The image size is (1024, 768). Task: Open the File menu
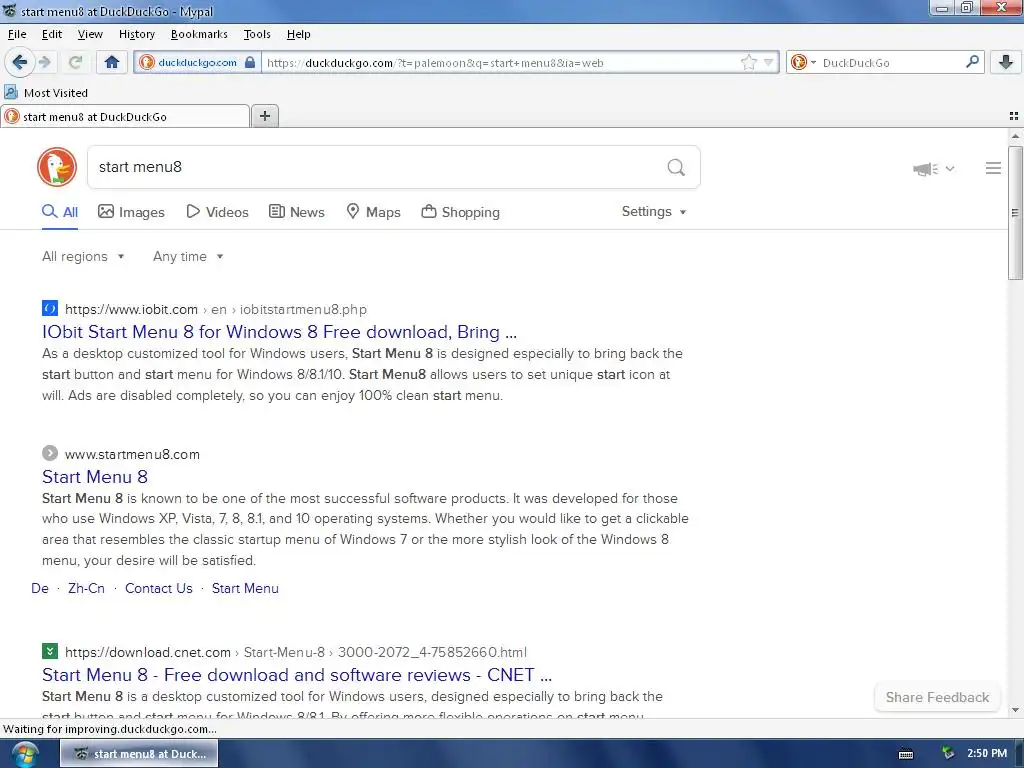click(17, 34)
